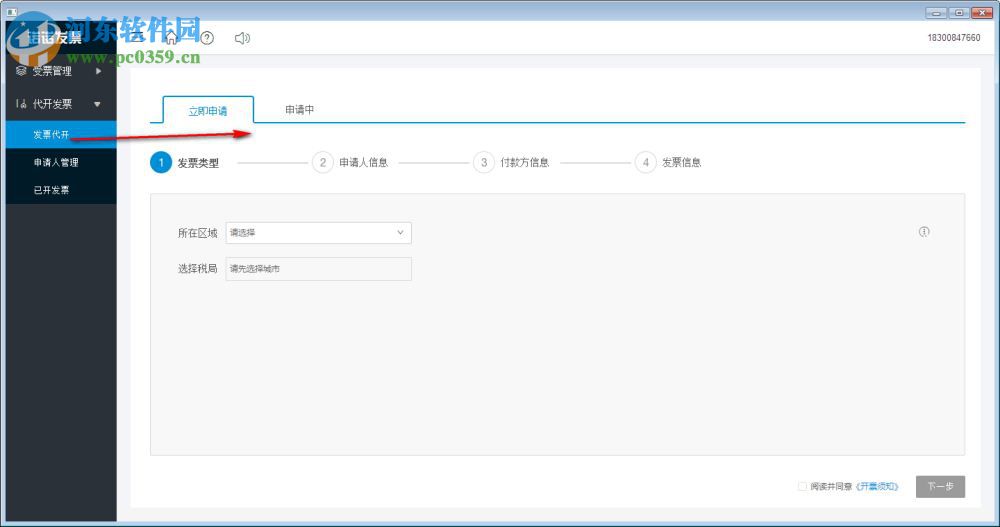Select 发票代开 in the sidebar
This screenshot has height=527, width=1000.
coord(61,135)
